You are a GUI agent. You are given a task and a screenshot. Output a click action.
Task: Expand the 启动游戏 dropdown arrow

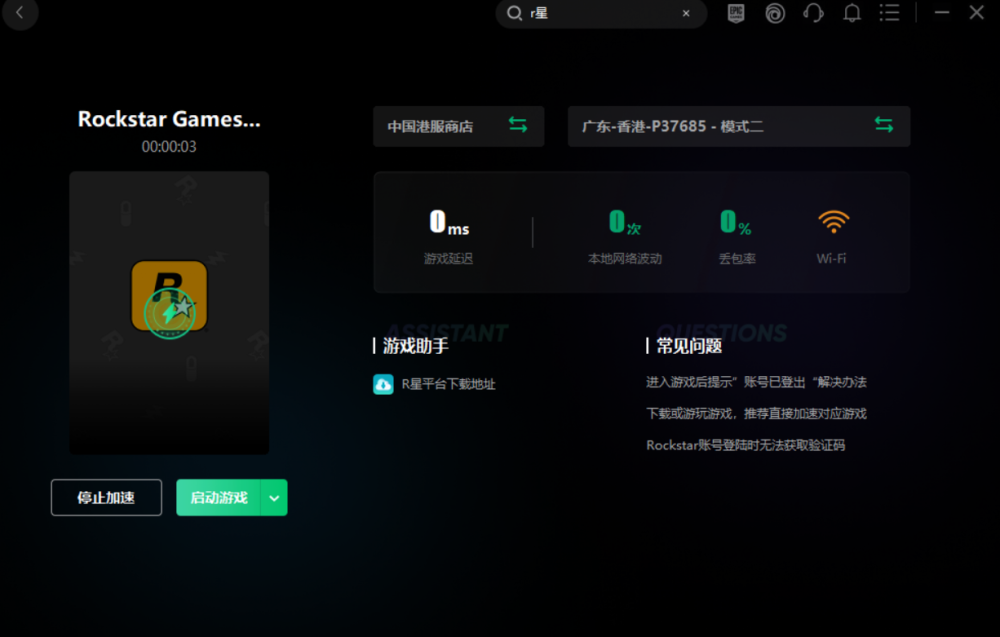(x=274, y=497)
